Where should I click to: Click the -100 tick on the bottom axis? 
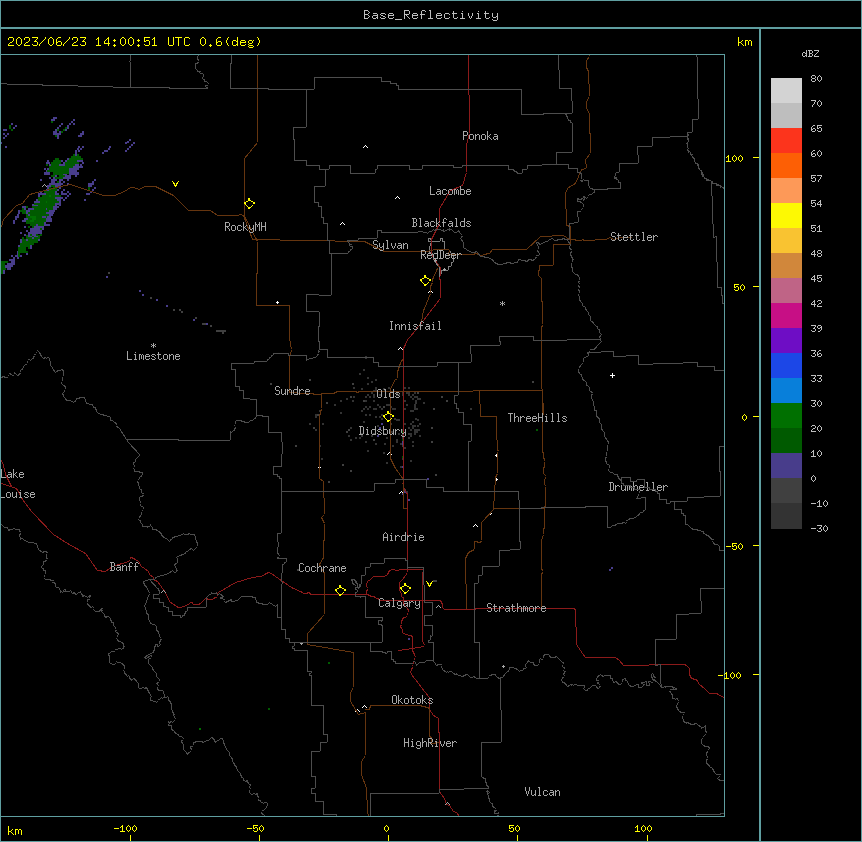pyautogui.click(x=126, y=828)
